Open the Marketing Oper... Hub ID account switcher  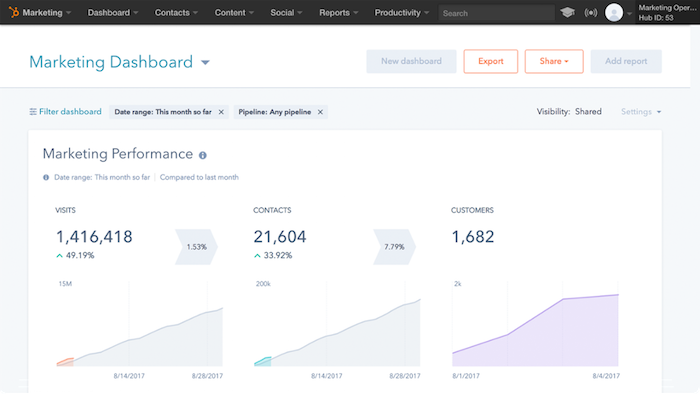(667, 12)
